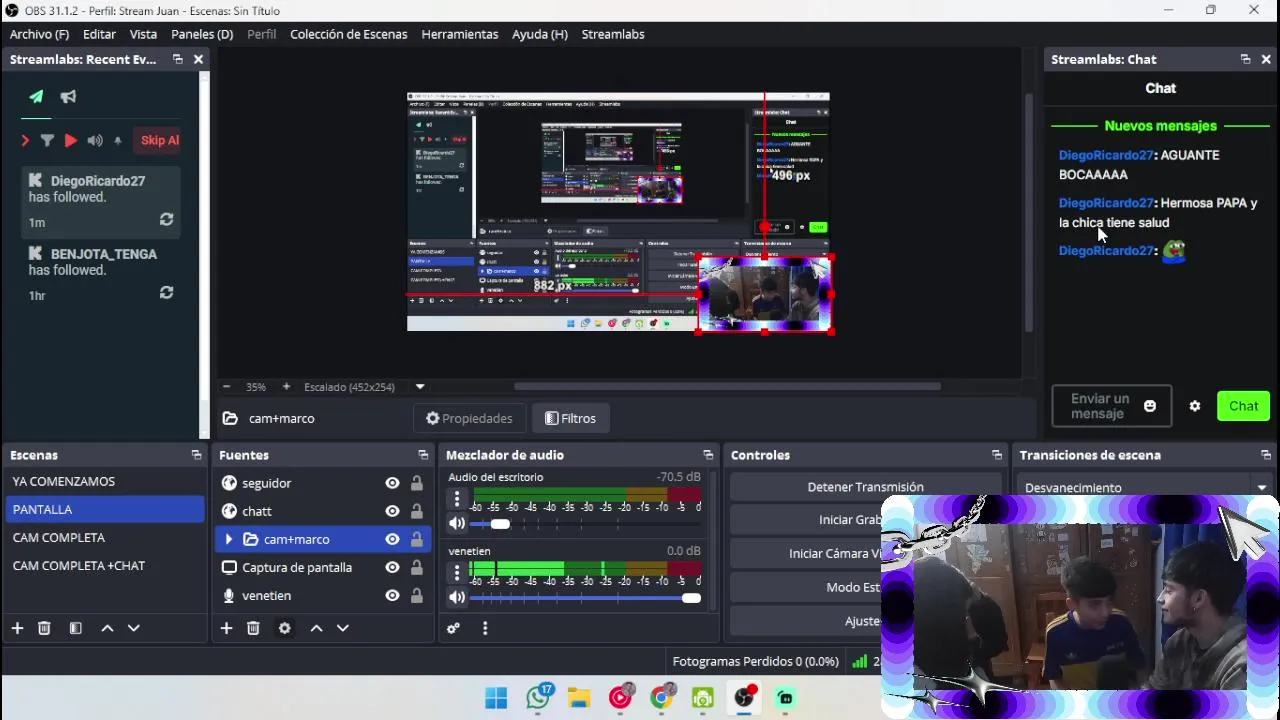Image resolution: width=1280 pixels, height=720 pixels.
Task: Open Colección de Escenas menu
Action: 348,34
